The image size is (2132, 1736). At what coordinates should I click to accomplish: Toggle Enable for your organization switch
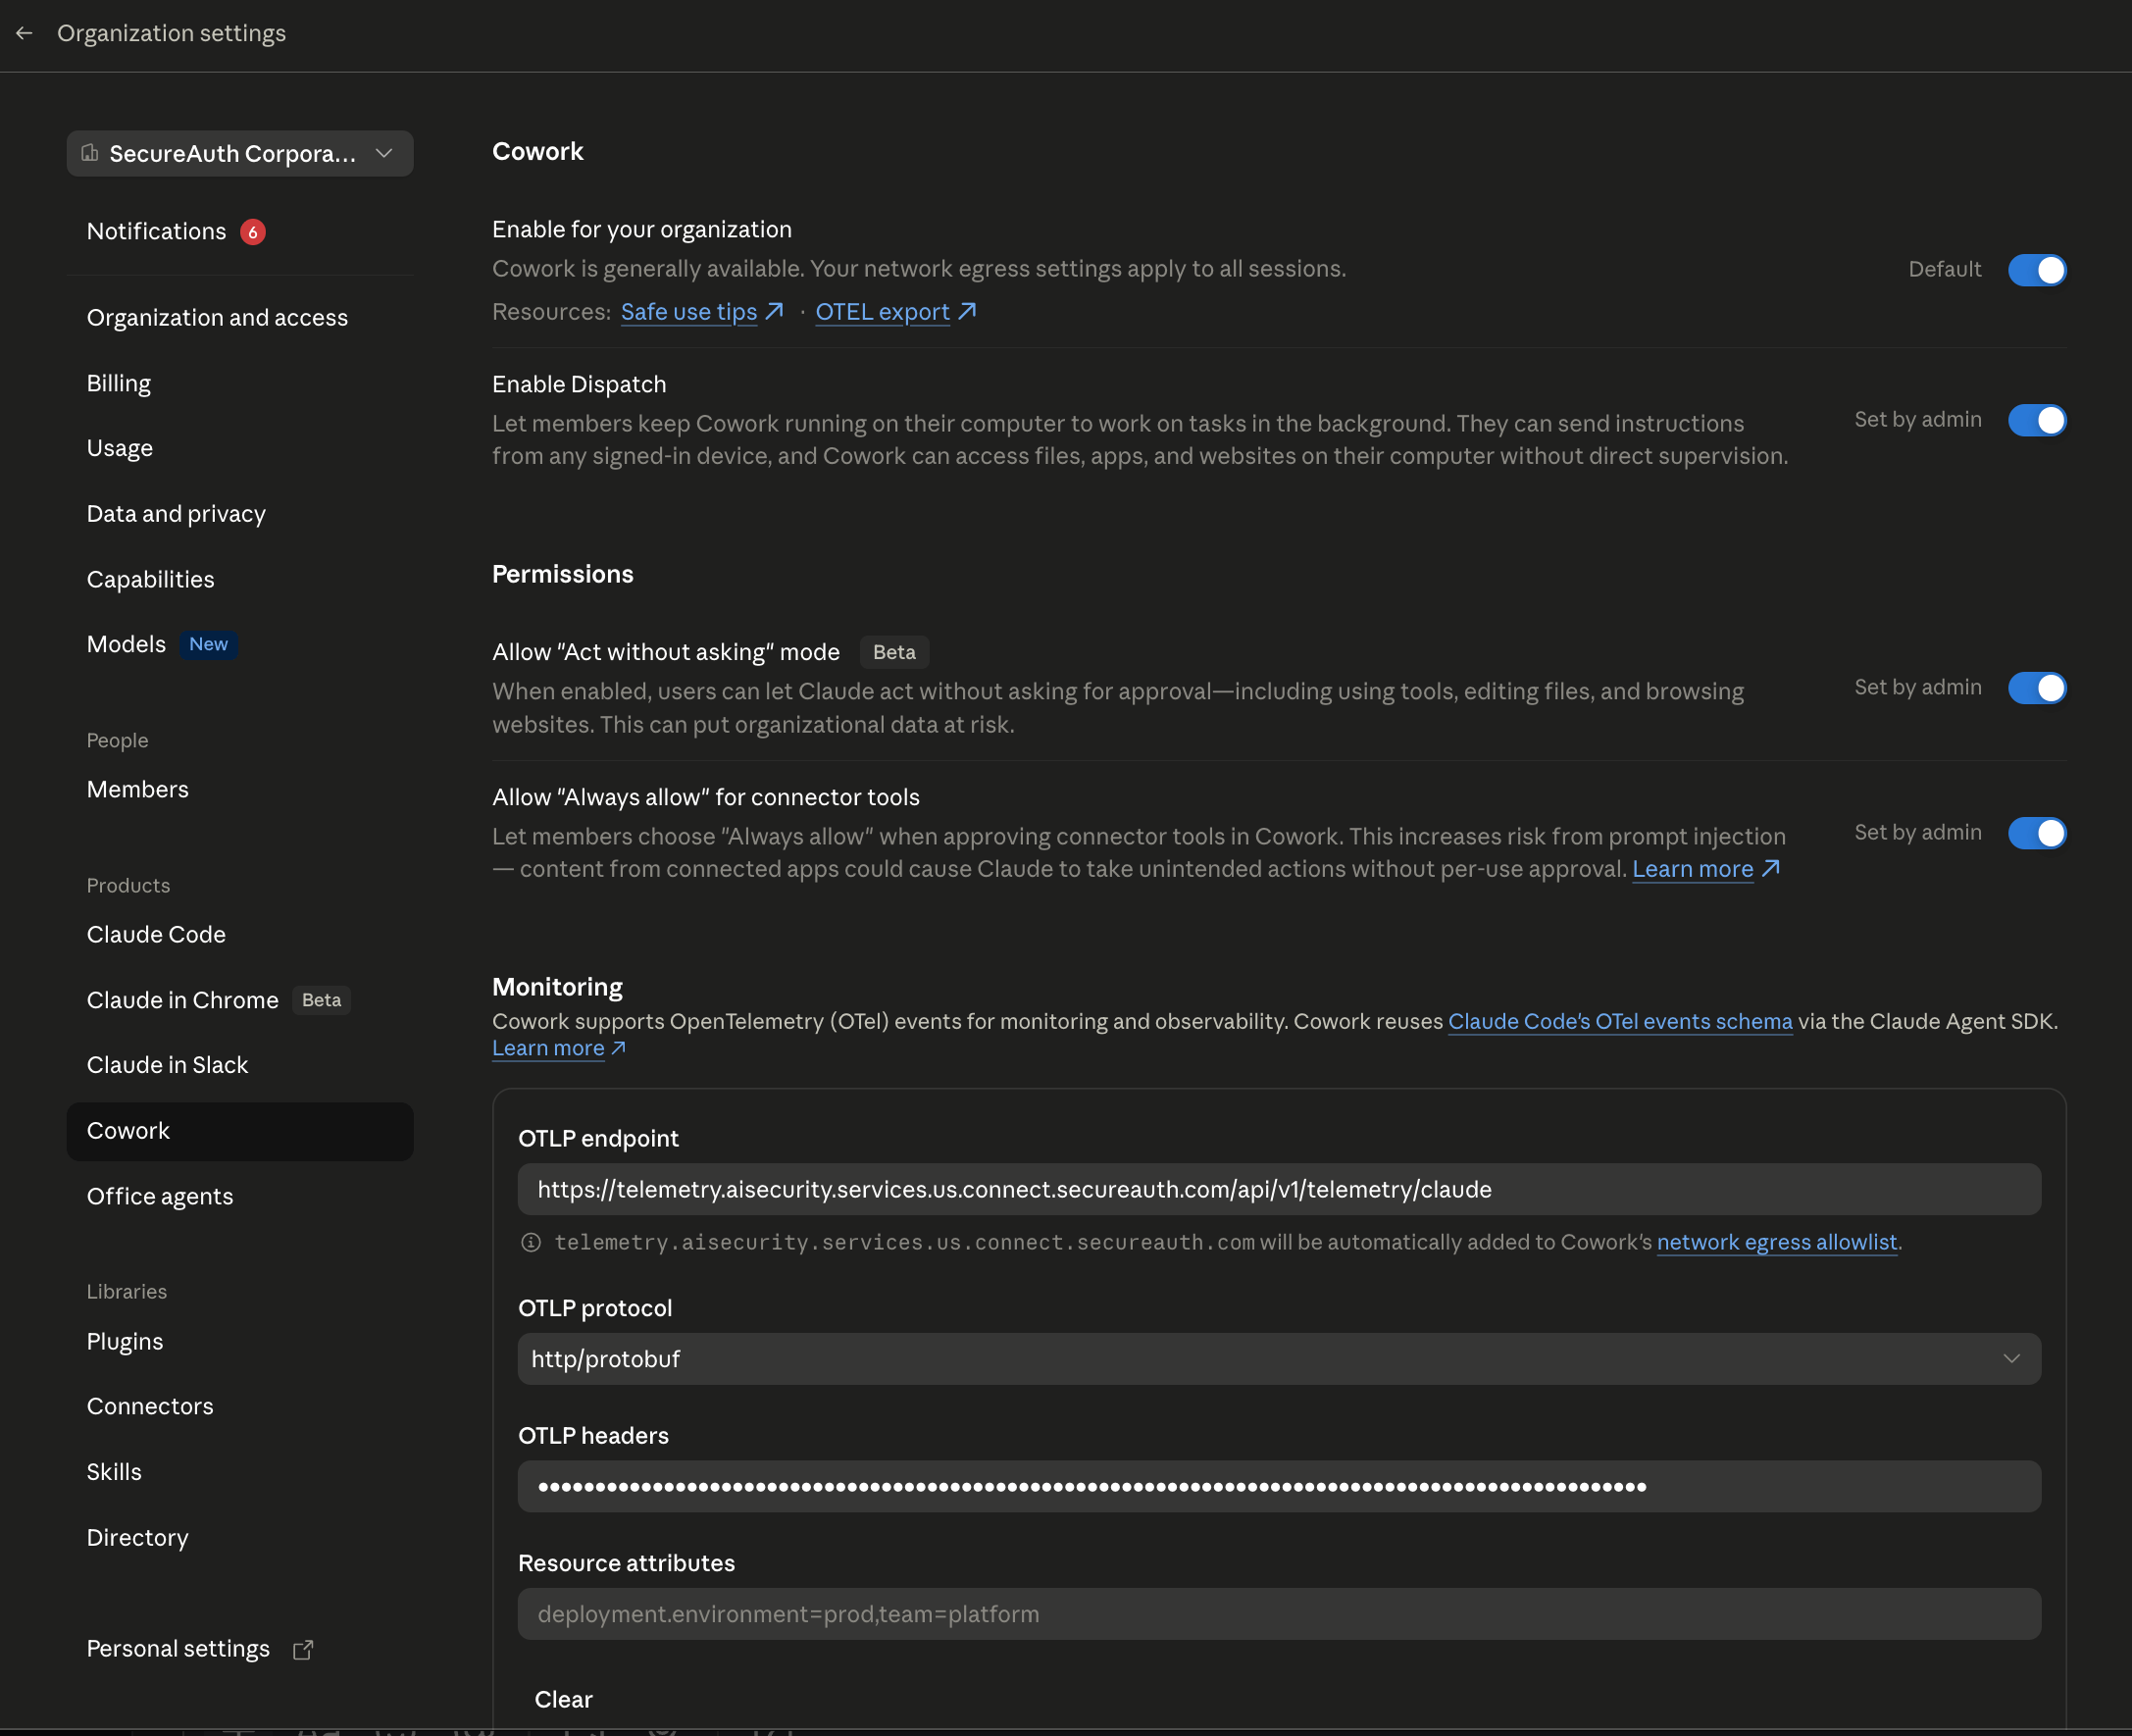pyautogui.click(x=2037, y=270)
